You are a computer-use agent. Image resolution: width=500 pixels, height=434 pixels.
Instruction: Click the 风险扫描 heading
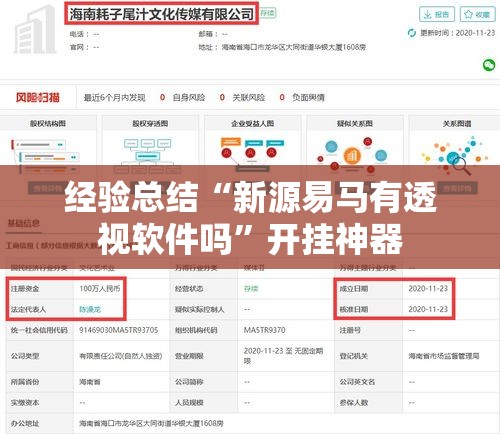(x=37, y=97)
